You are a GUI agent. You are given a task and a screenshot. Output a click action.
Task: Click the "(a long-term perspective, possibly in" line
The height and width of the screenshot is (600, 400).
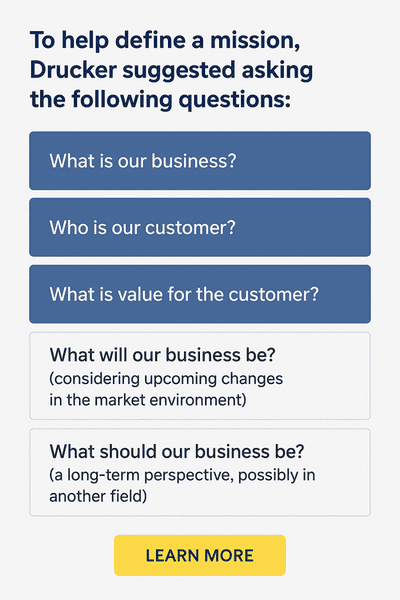coord(182,475)
